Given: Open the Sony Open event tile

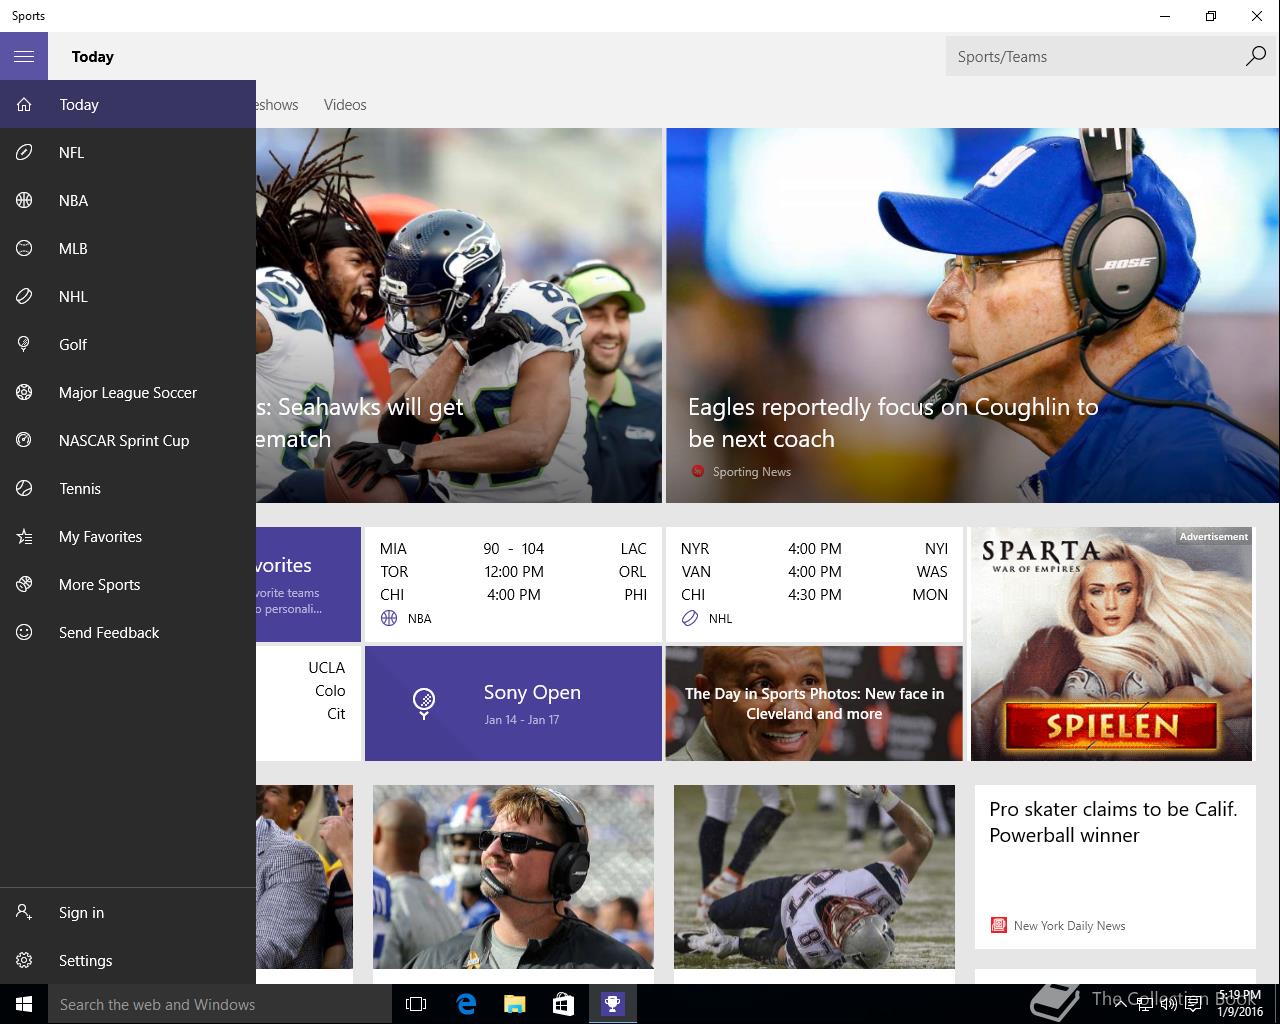Looking at the screenshot, I should coord(513,703).
